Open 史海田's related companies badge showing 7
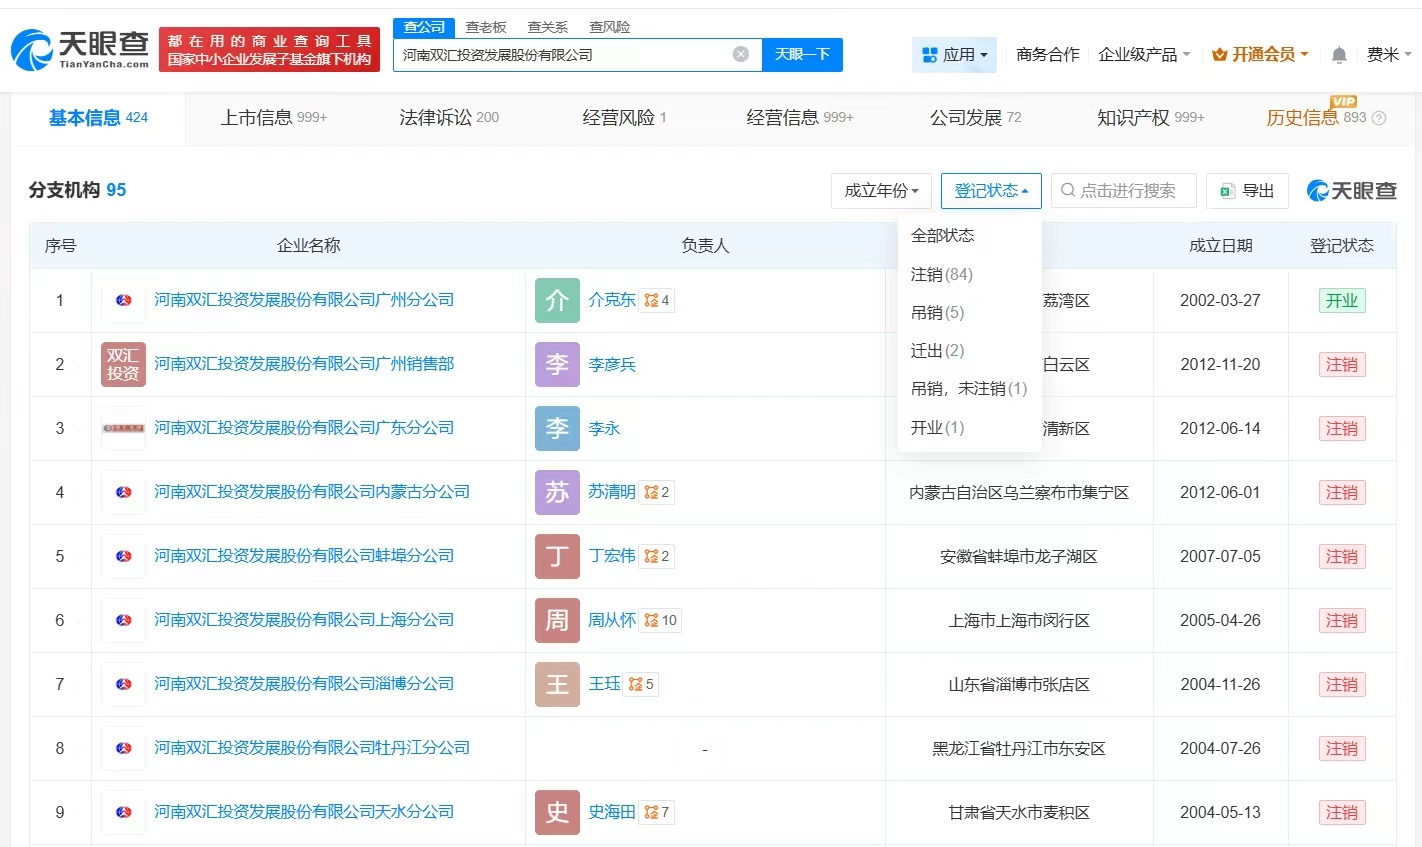The height and width of the screenshot is (847, 1422). [x=657, y=812]
